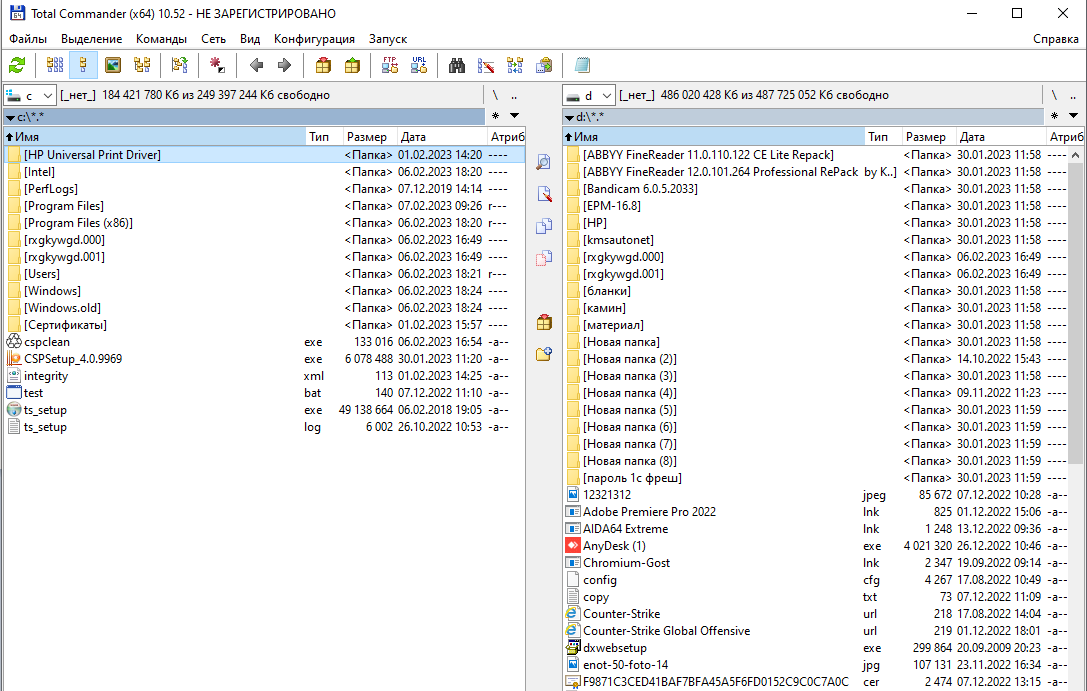The width and height of the screenshot is (1087, 691).
Task: Sort left panel by Имя column
Action: tap(155, 137)
